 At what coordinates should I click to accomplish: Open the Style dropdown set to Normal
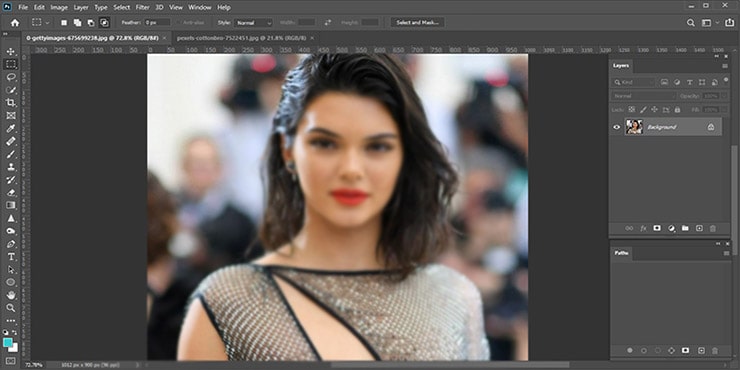point(254,22)
